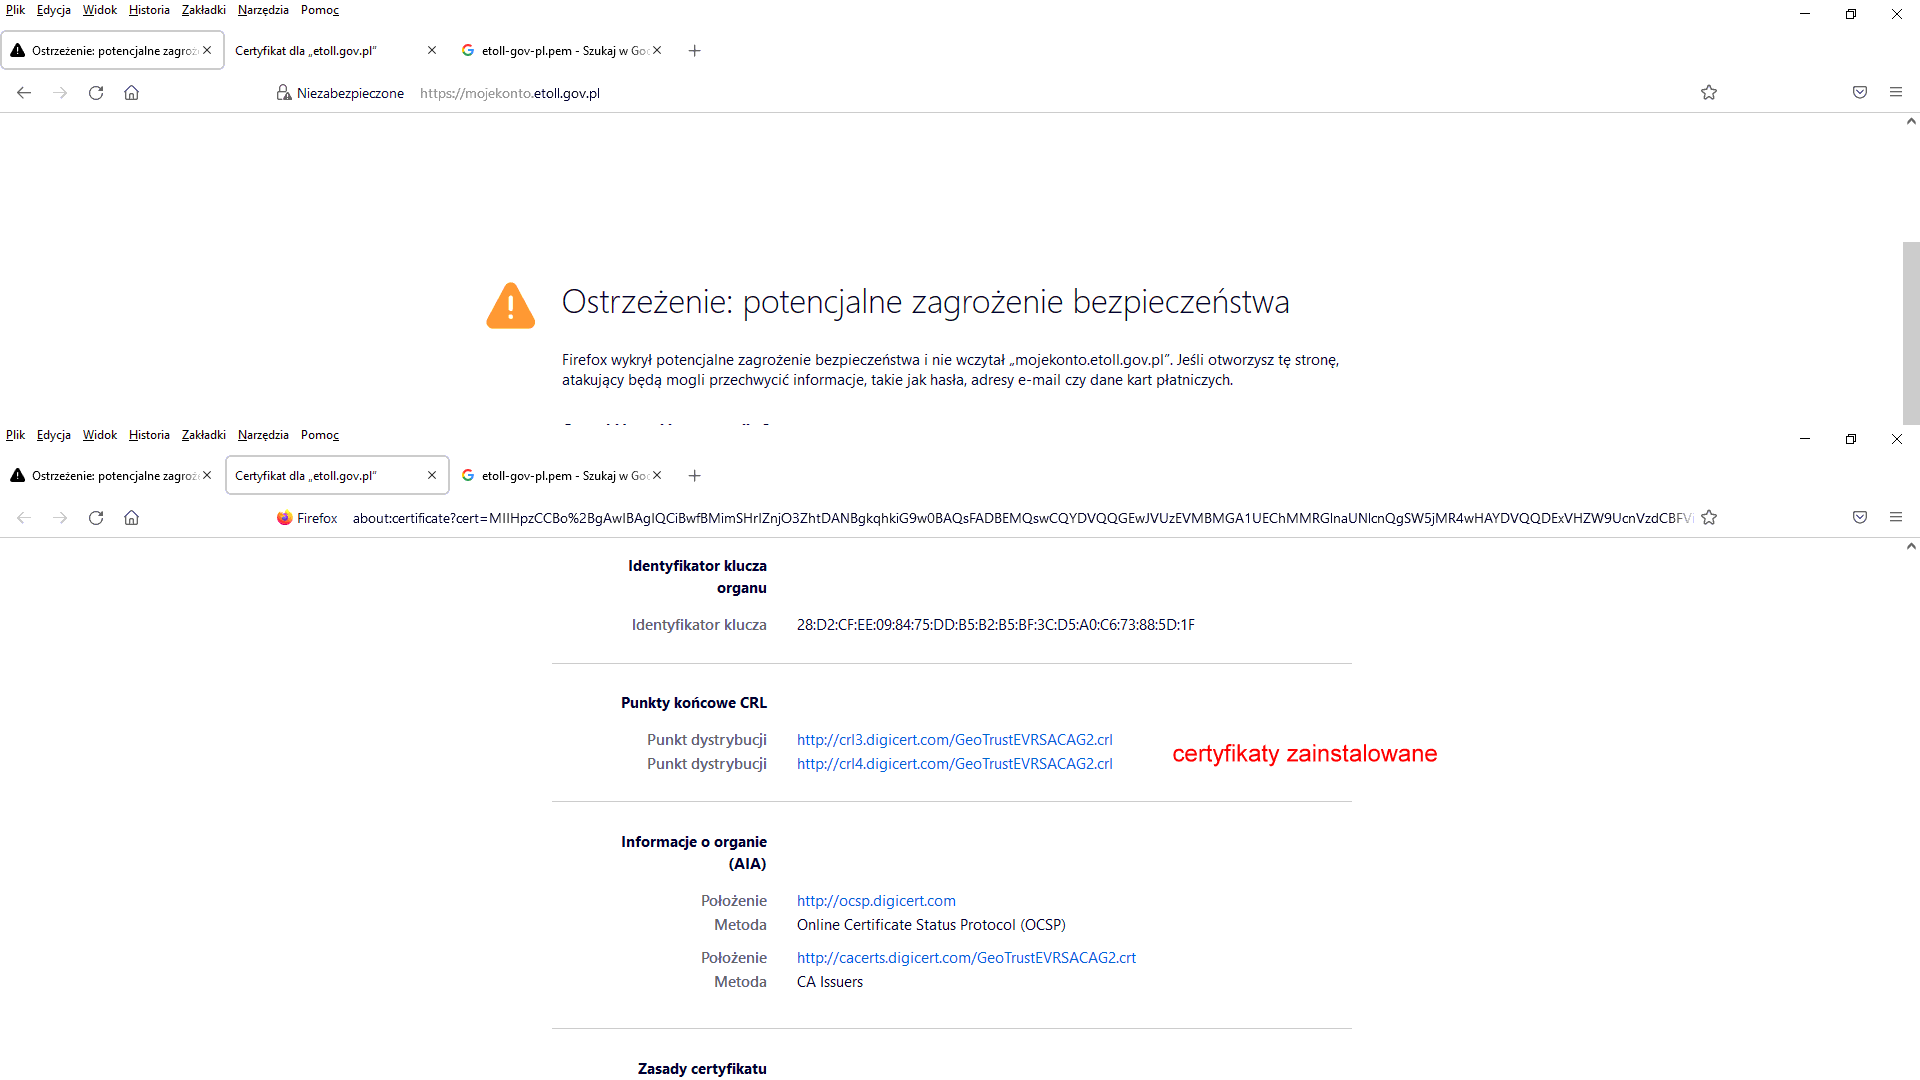
Task: Open Pomoc menu in bottom window
Action: pos(320,435)
